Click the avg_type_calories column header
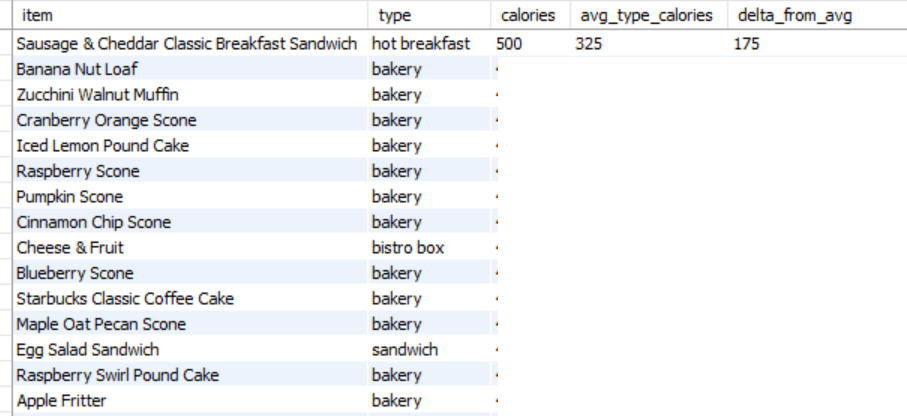Viewport: 907px width, 416px height. (x=647, y=16)
